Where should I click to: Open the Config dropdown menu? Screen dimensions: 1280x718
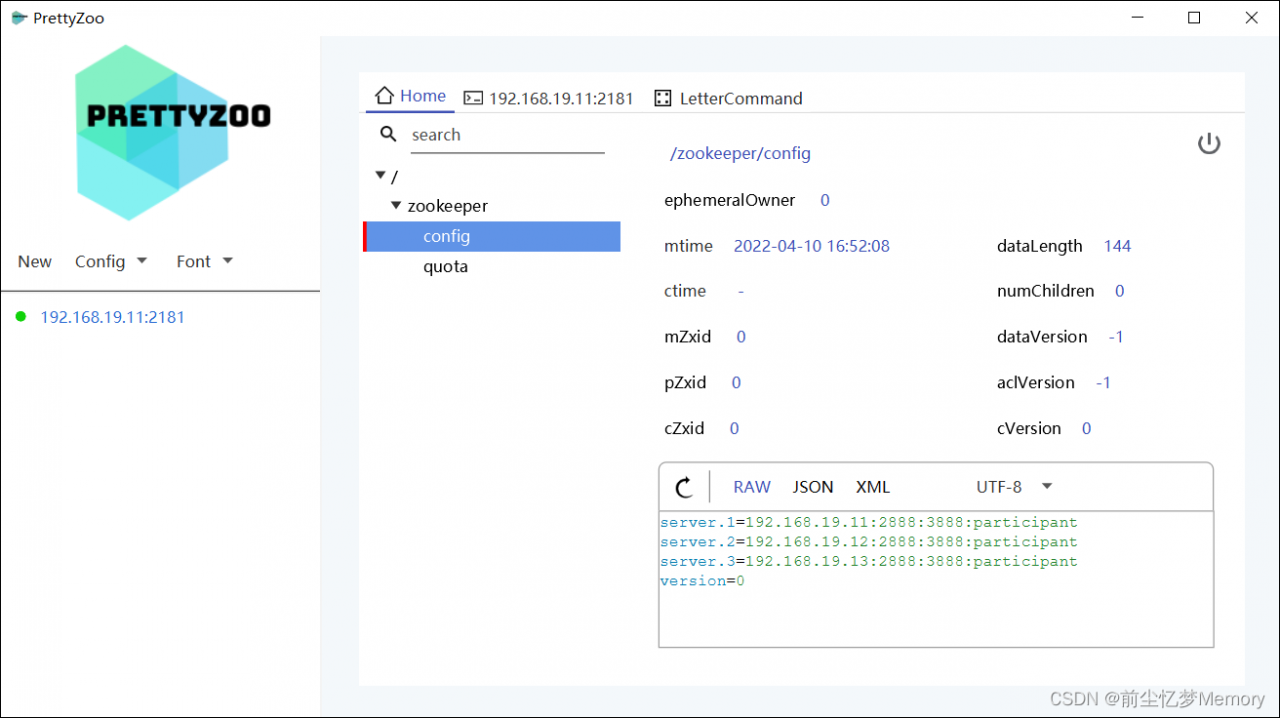(x=111, y=261)
